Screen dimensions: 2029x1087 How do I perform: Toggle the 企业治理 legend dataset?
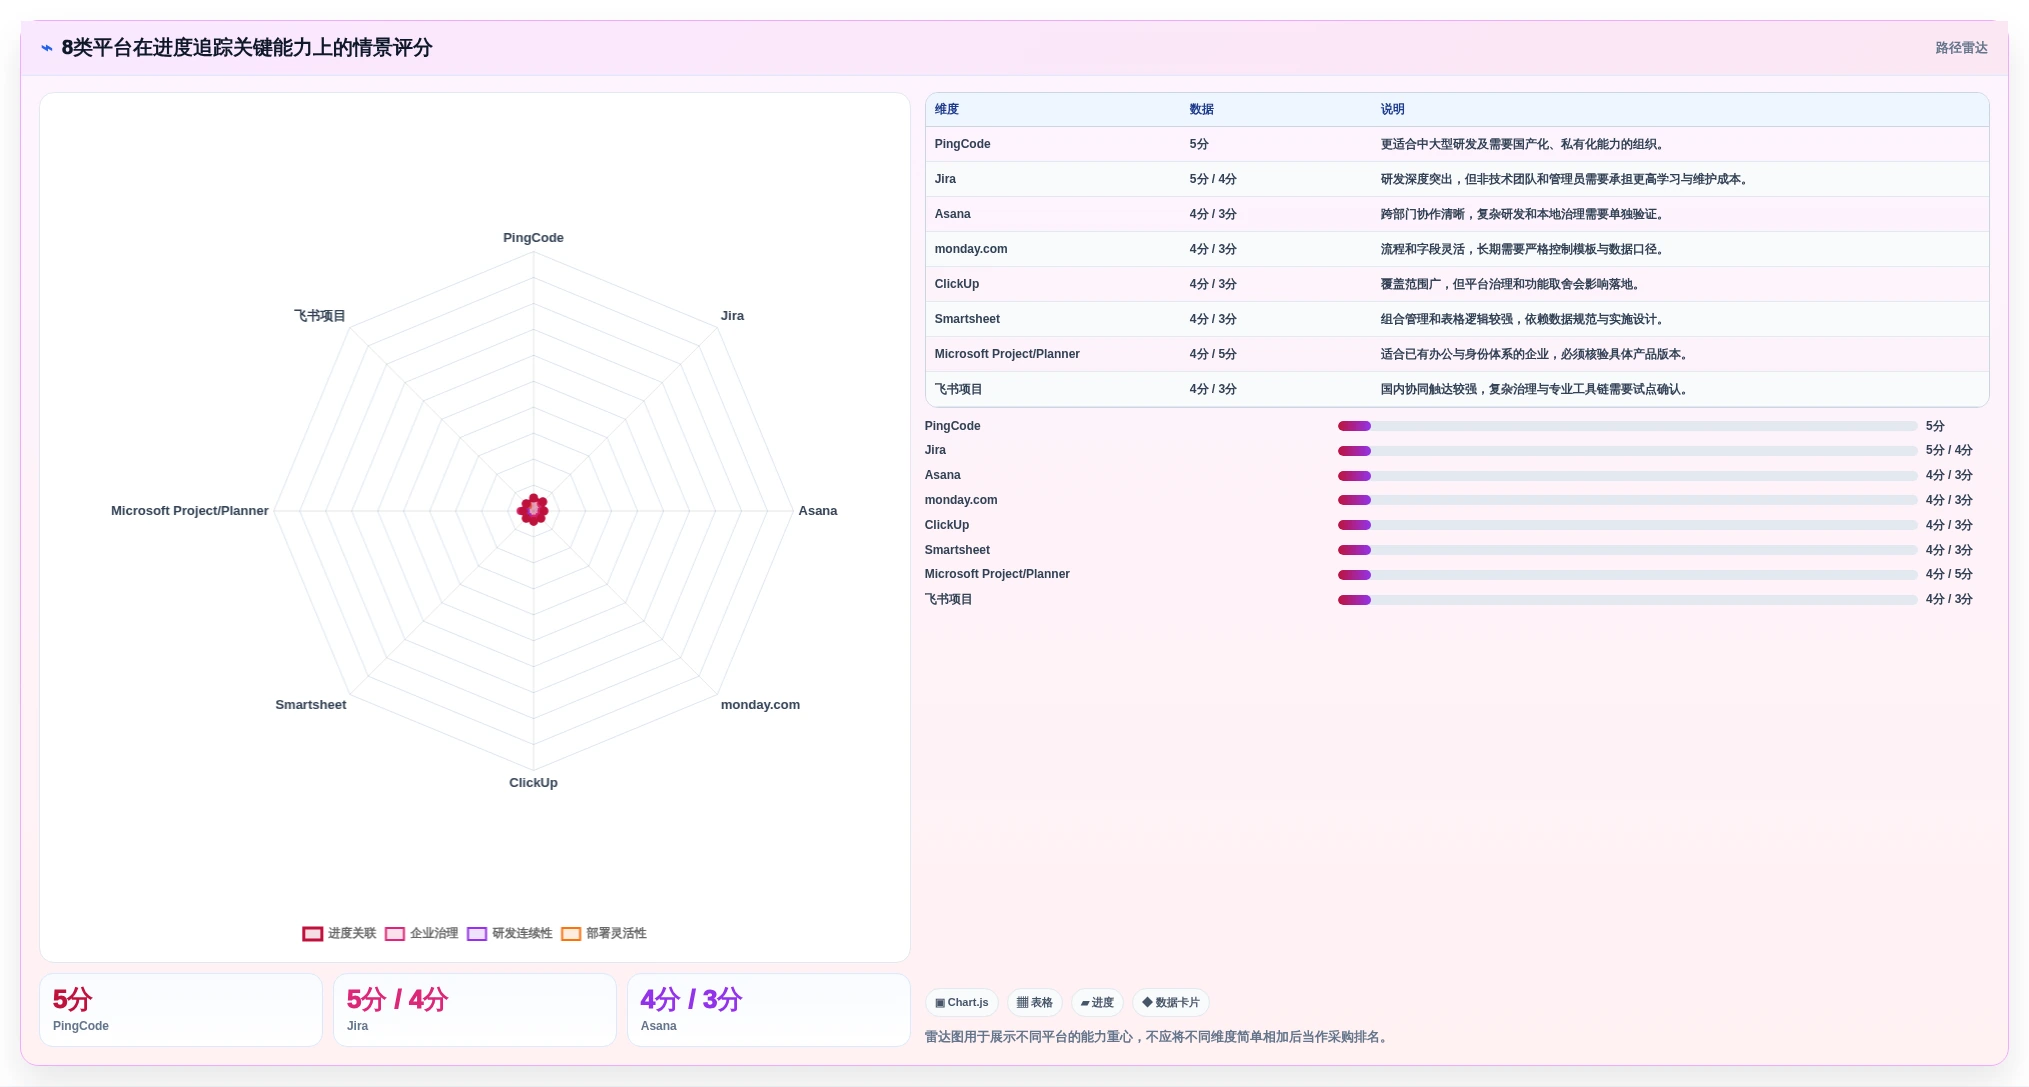(x=421, y=933)
